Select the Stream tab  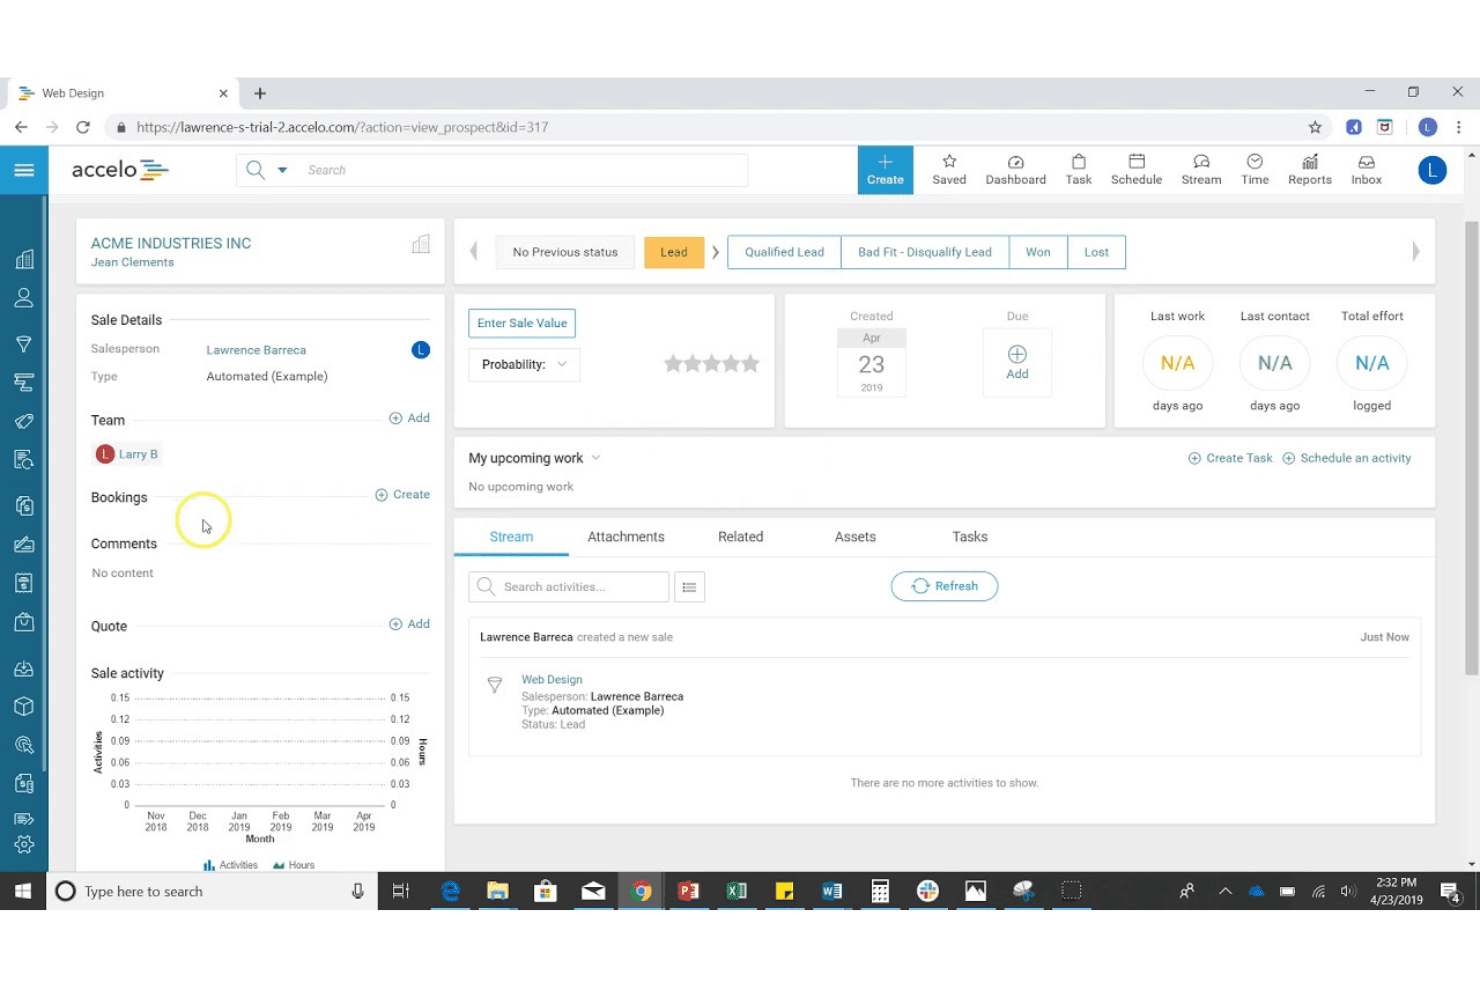coord(511,537)
